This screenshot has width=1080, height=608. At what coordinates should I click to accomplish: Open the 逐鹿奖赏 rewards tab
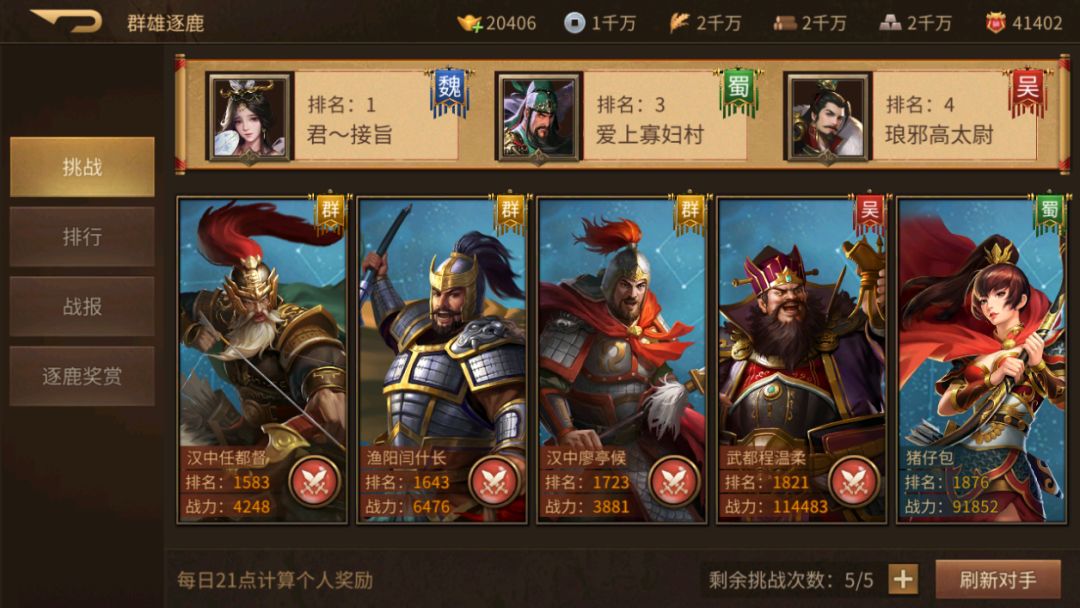tap(82, 376)
